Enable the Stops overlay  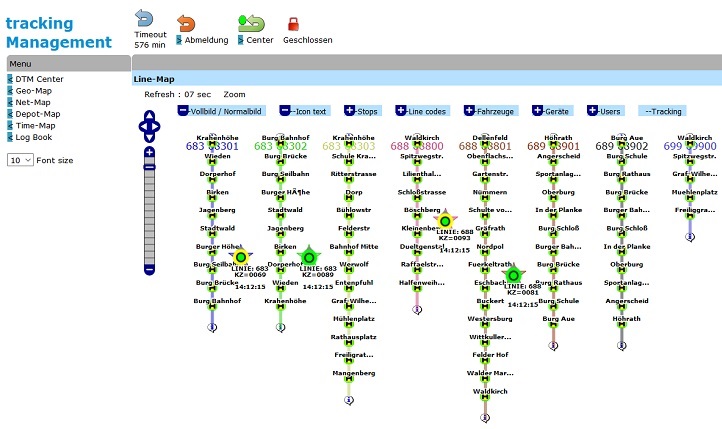[363, 111]
